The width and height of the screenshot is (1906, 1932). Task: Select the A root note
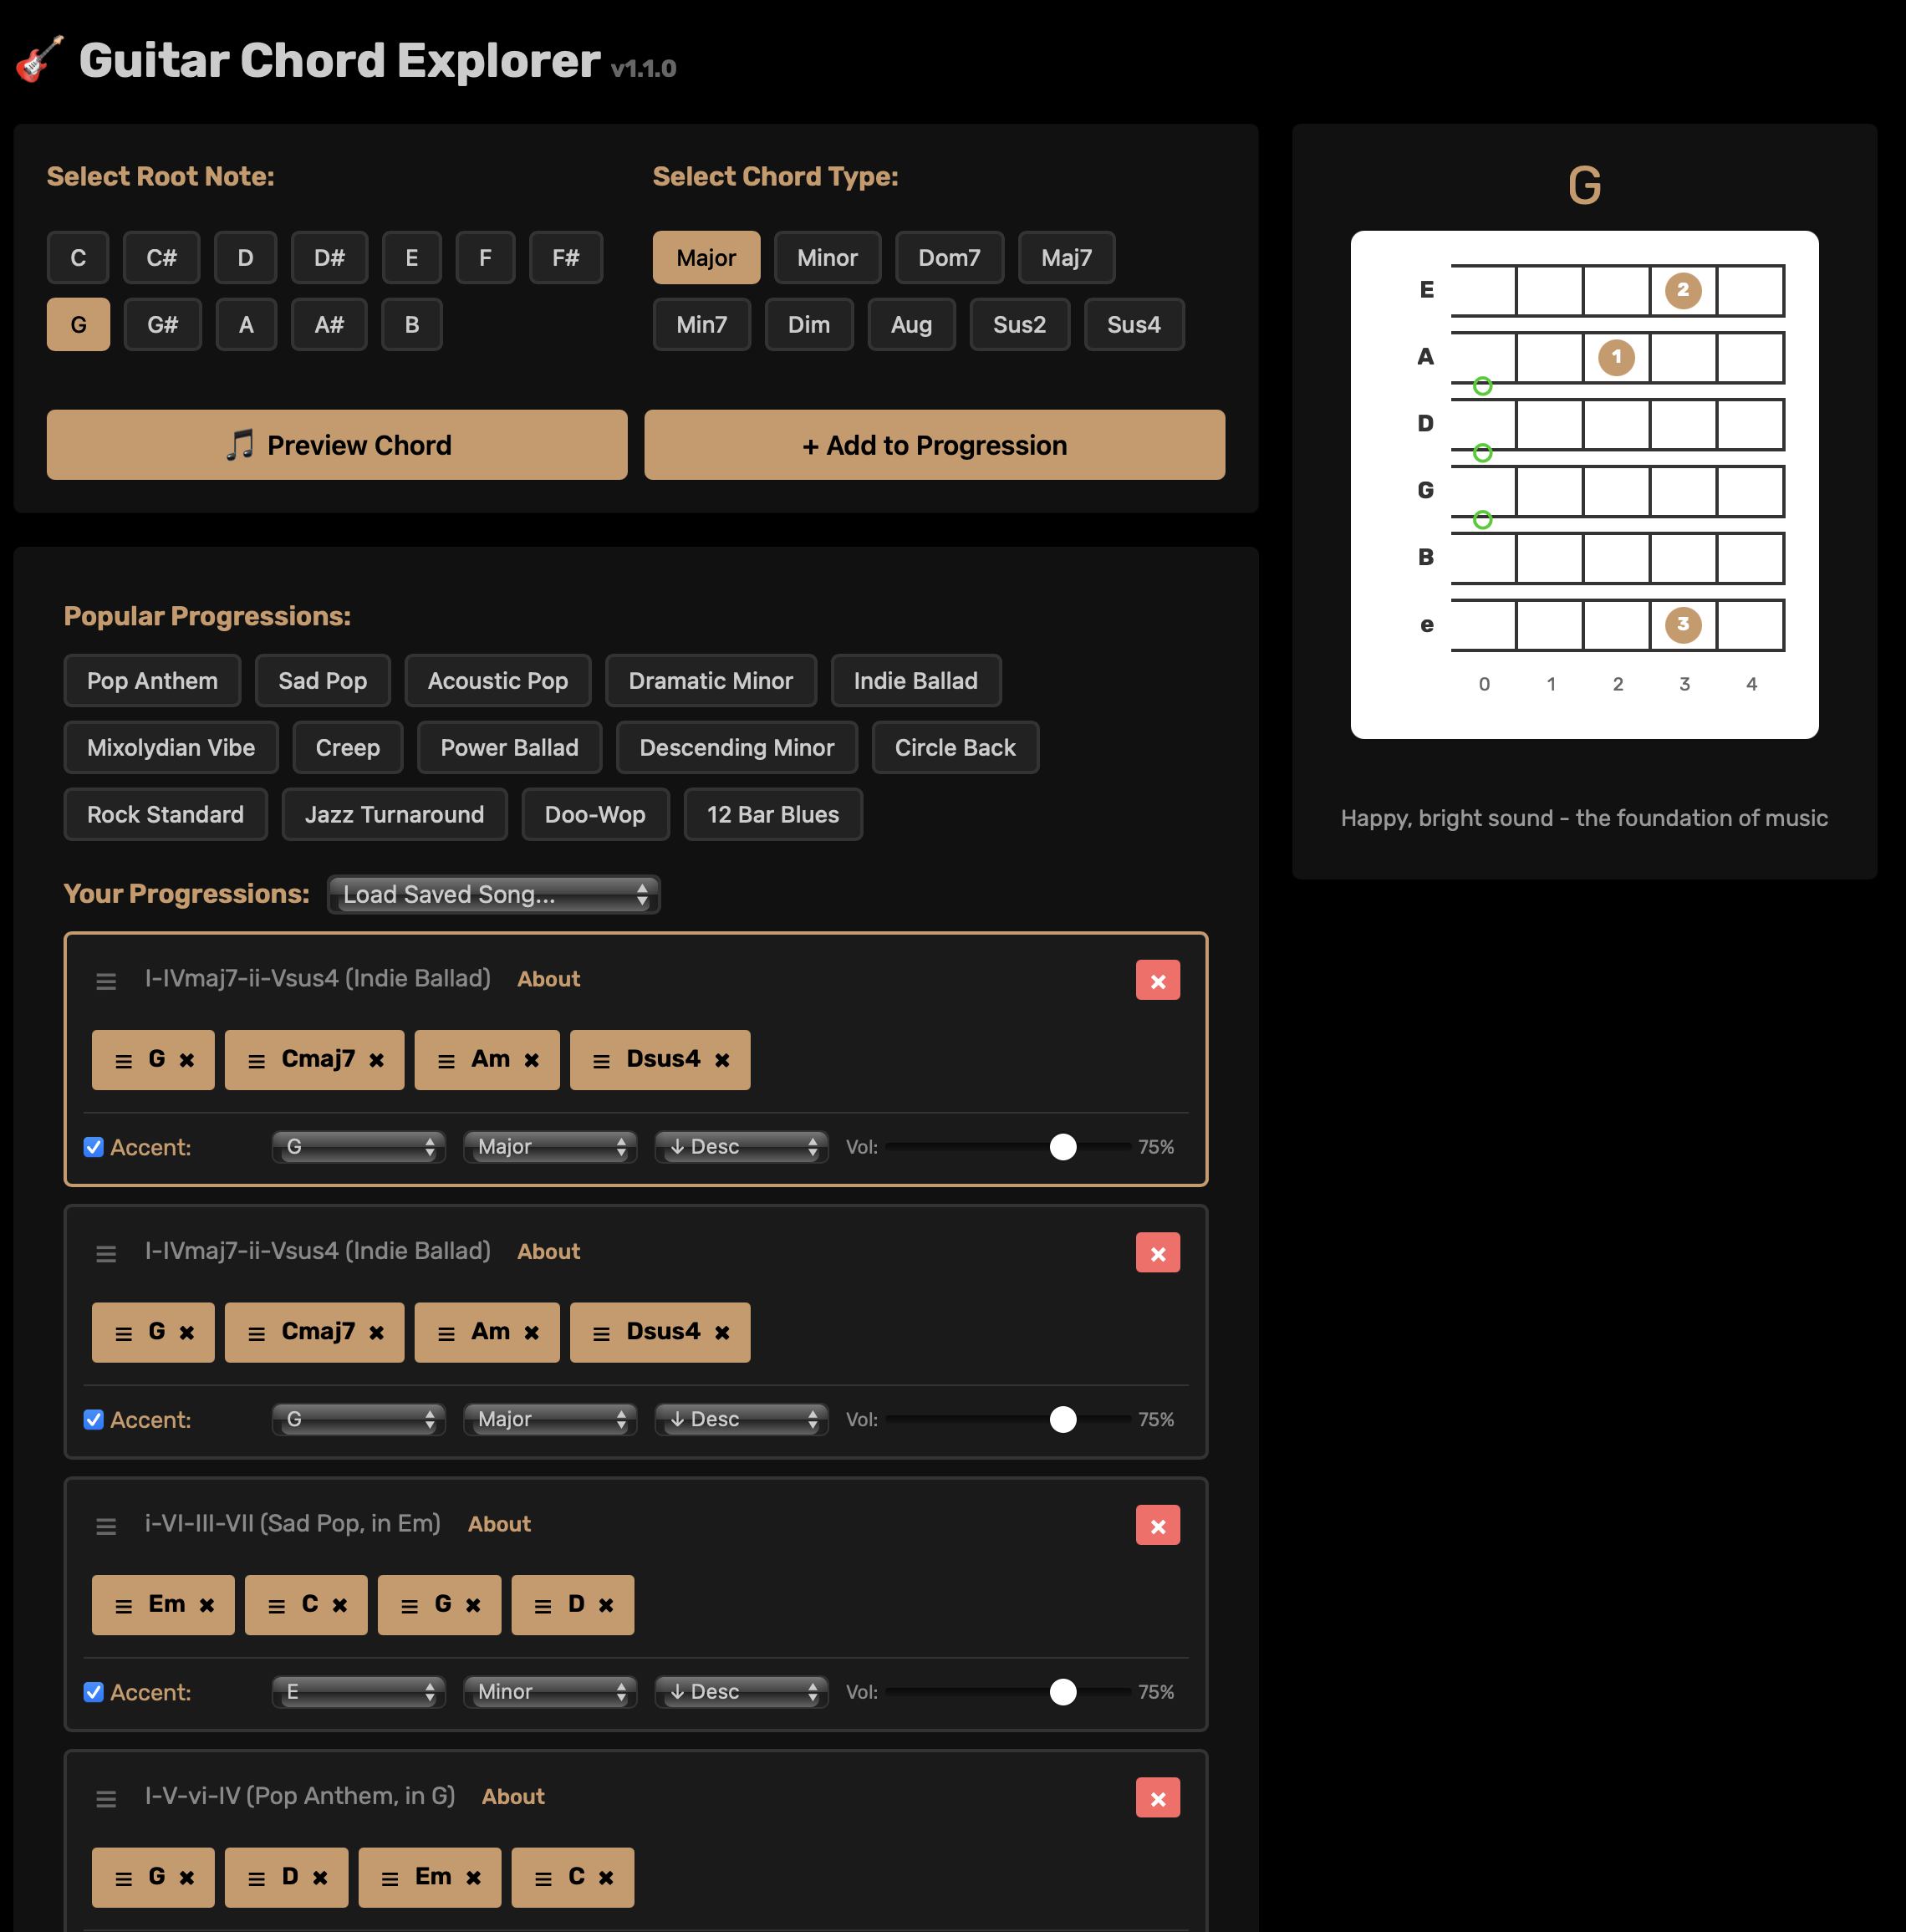[246, 324]
